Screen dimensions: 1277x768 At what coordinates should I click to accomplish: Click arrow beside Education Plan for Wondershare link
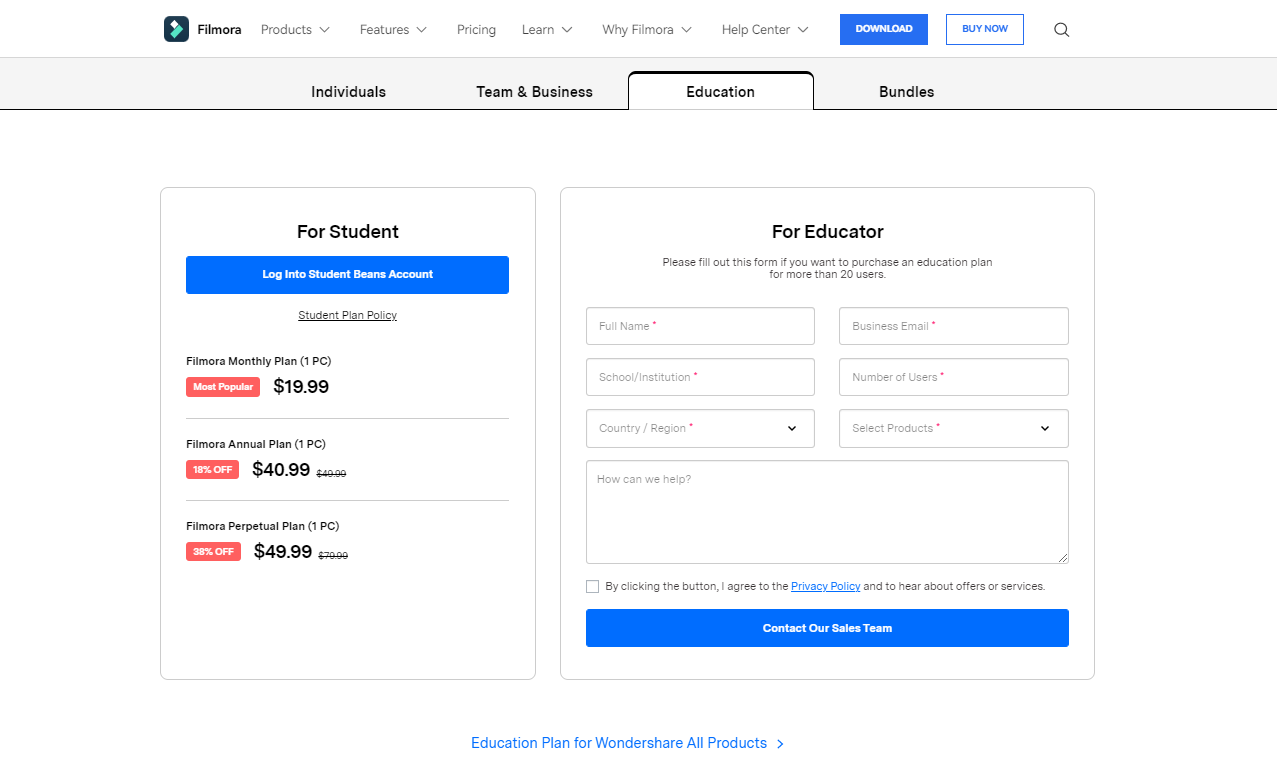pyautogui.click(x=780, y=744)
